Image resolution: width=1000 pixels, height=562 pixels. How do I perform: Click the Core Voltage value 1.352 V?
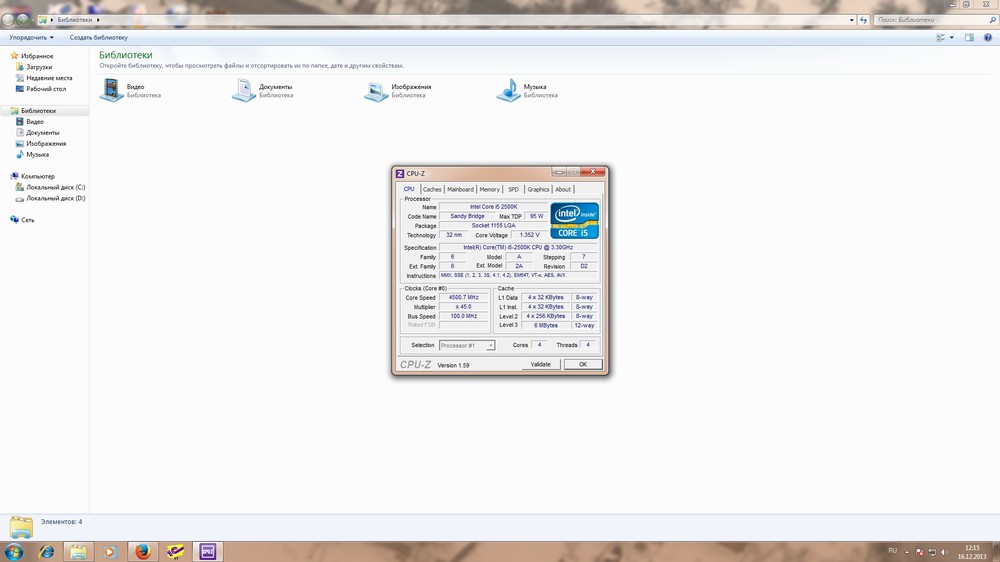point(529,235)
